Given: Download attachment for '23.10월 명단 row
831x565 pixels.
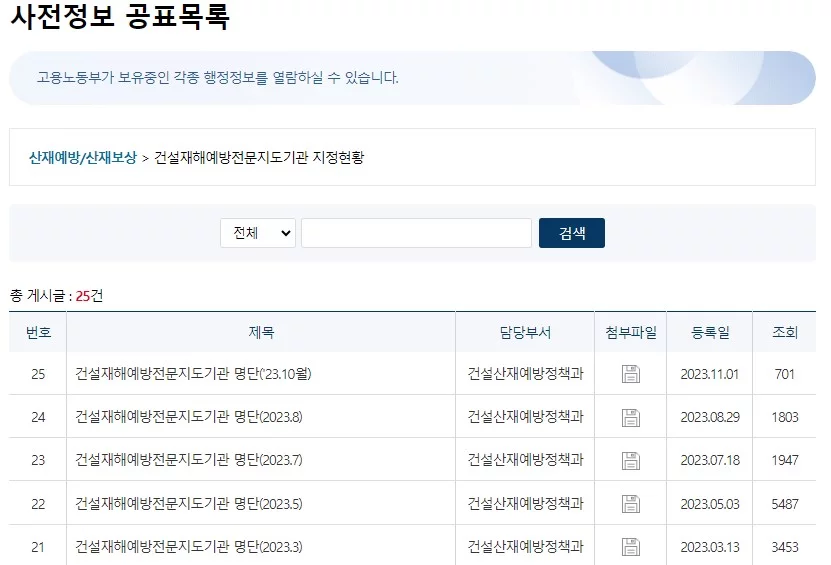Looking at the screenshot, I should (x=631, y=374).
